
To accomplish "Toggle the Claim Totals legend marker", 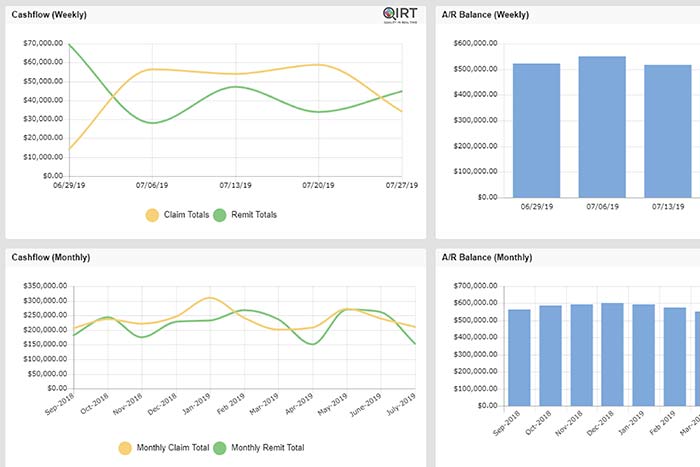I will (x=153, y=214).
